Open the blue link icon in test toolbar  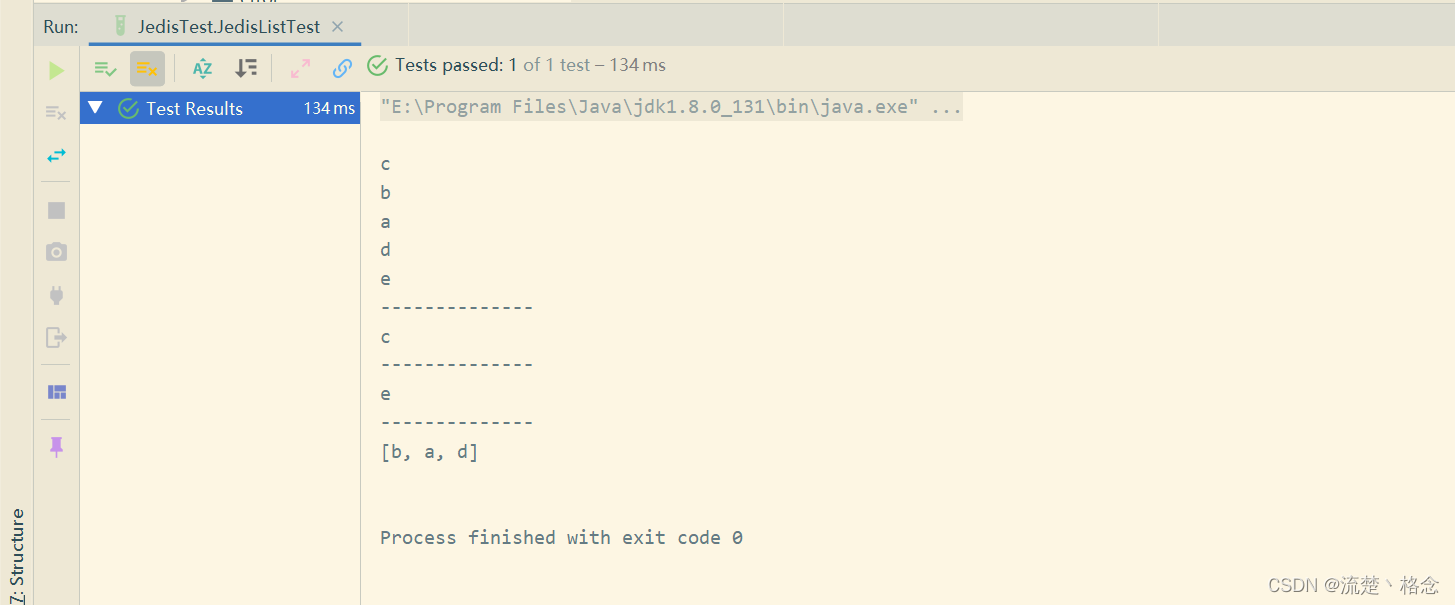[x=342, y=68]
